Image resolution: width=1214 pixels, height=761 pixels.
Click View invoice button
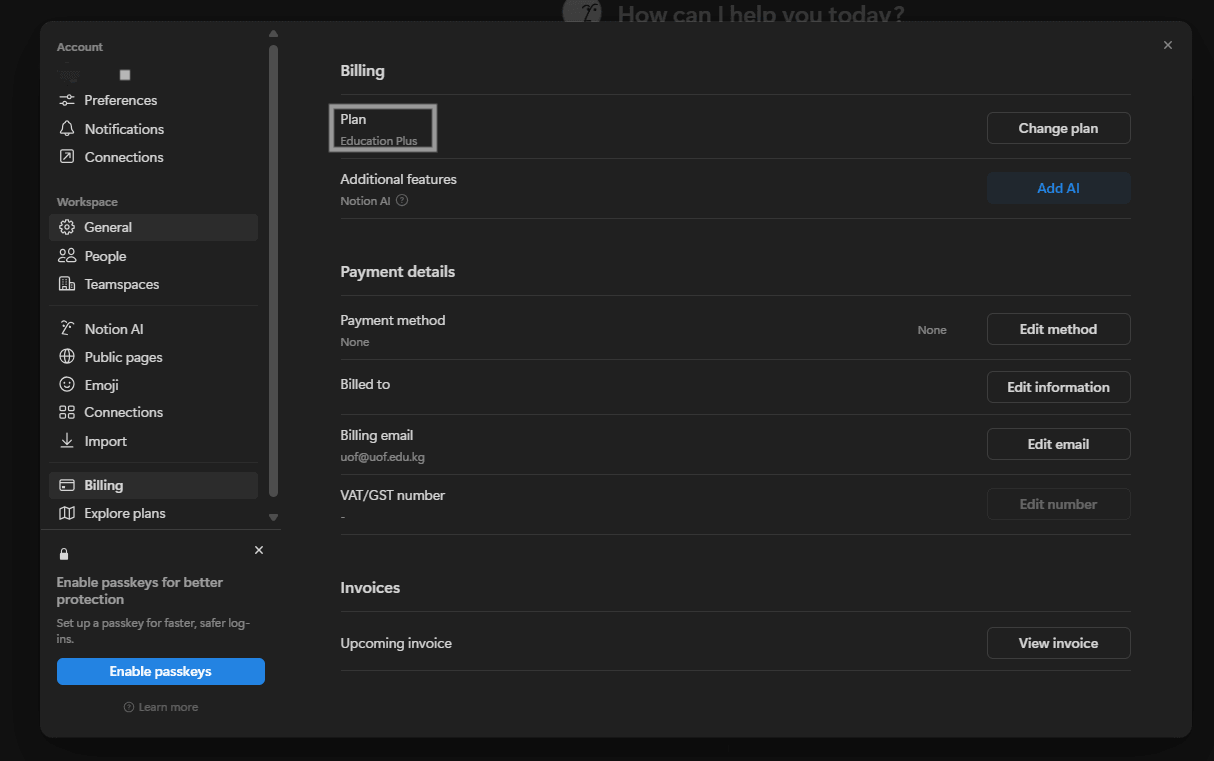tap(1058, 643)
